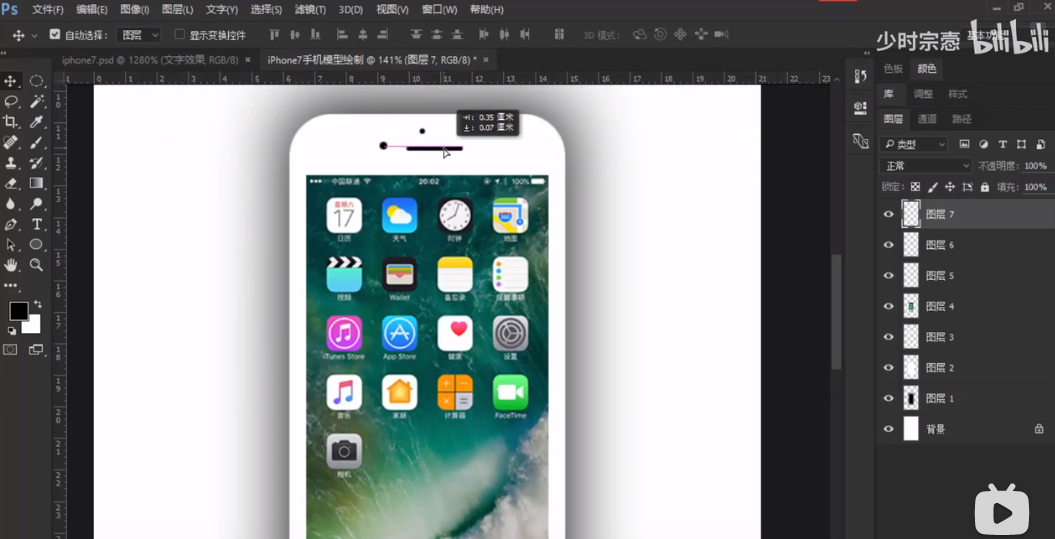Switch to the iphone7.psd document tab
Screen dimensions: 1055x539
coord(149,60)
